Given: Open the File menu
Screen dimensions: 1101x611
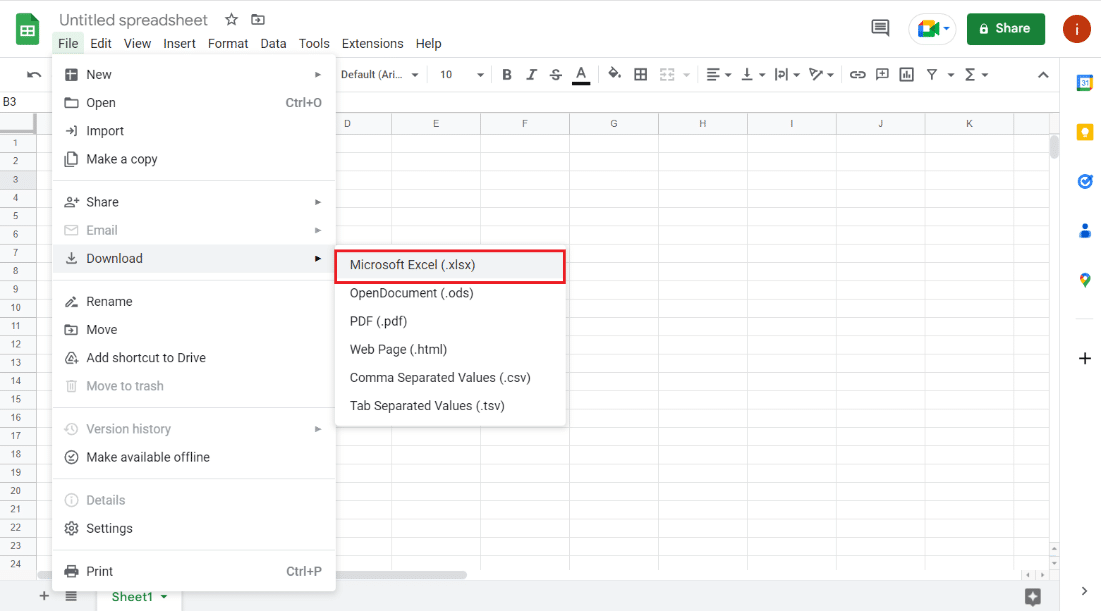Looking at the screenshot, I should pyautogui.click(x=68, y=44).
